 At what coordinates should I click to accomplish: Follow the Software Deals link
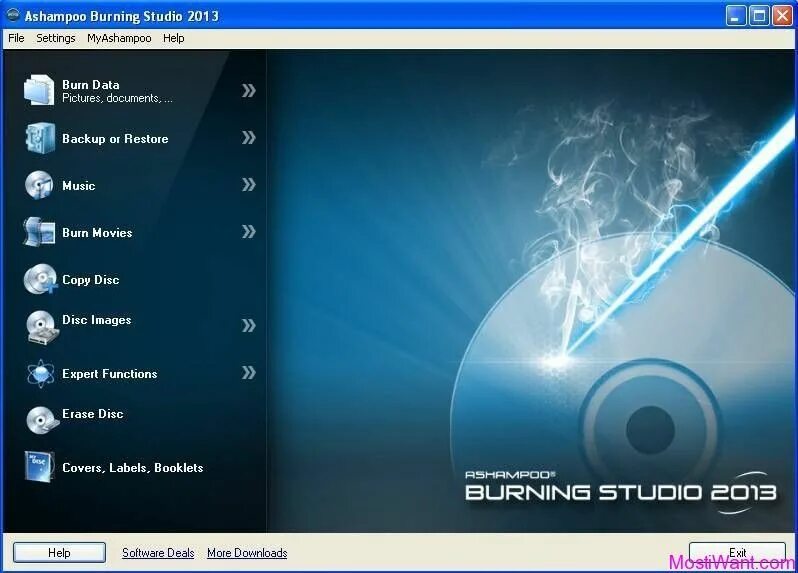coord(158,553)
